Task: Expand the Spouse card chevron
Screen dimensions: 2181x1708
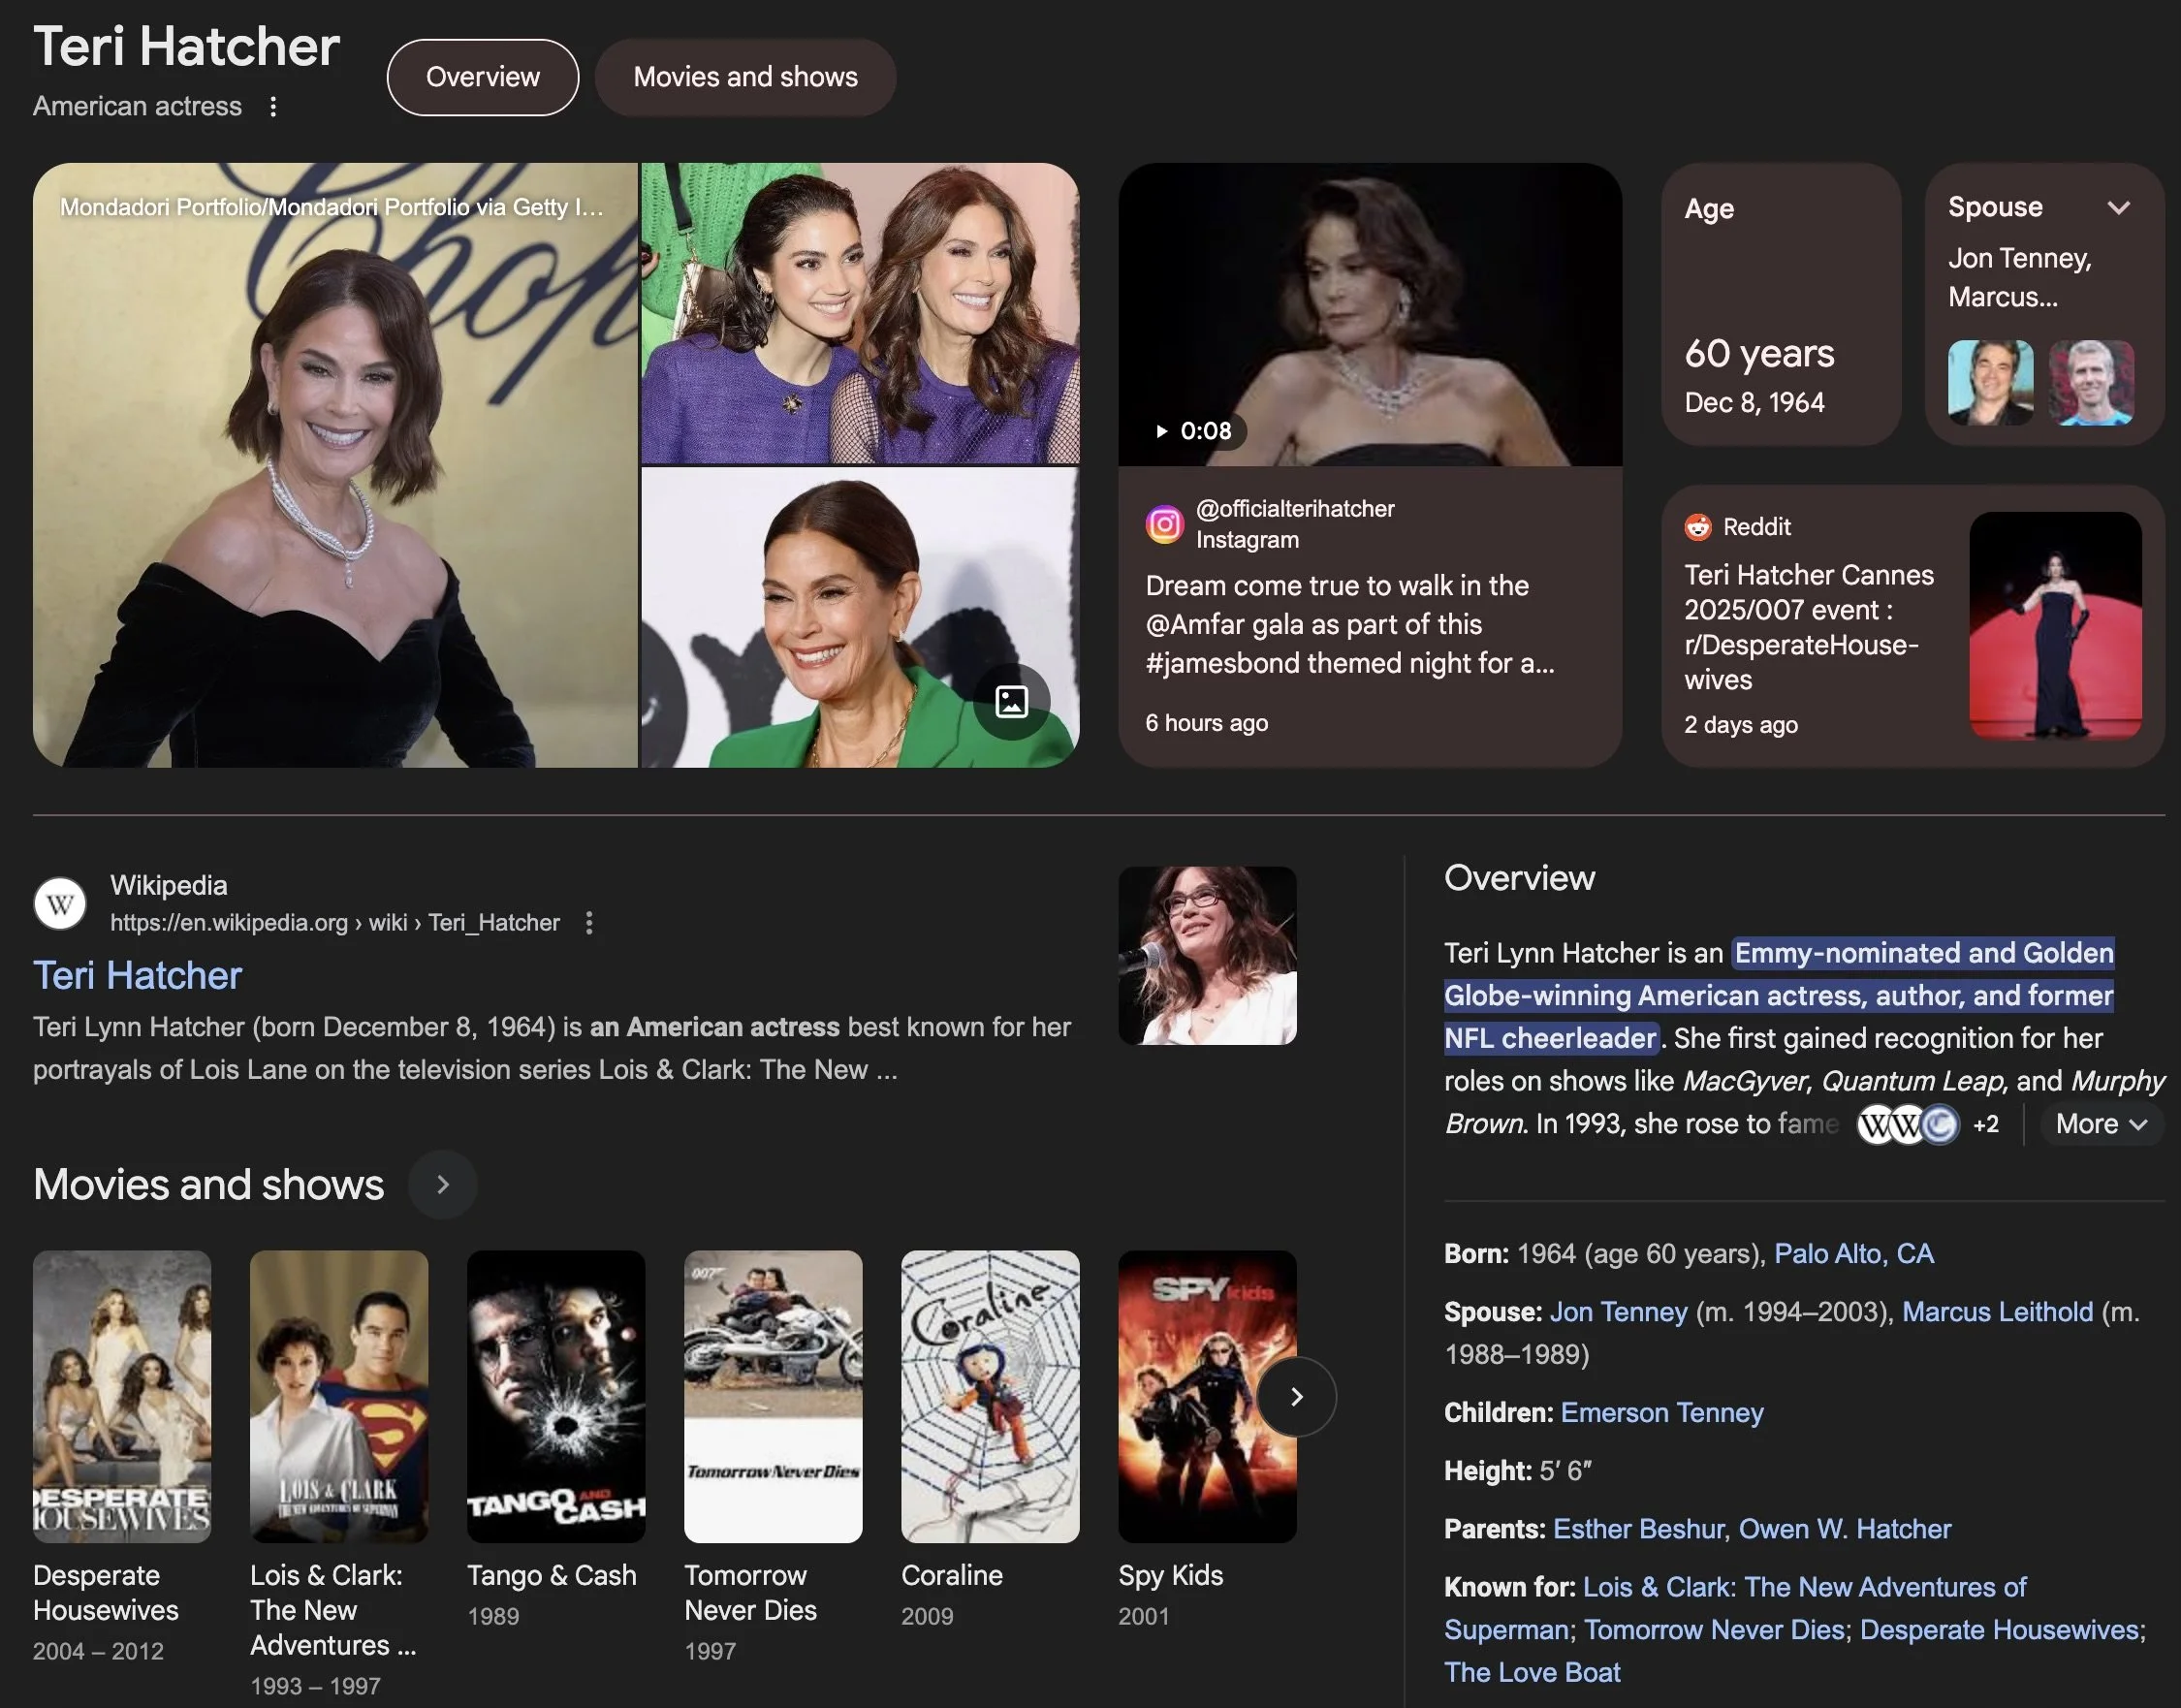Action: pyautogui.click(x=2118, y=207)
